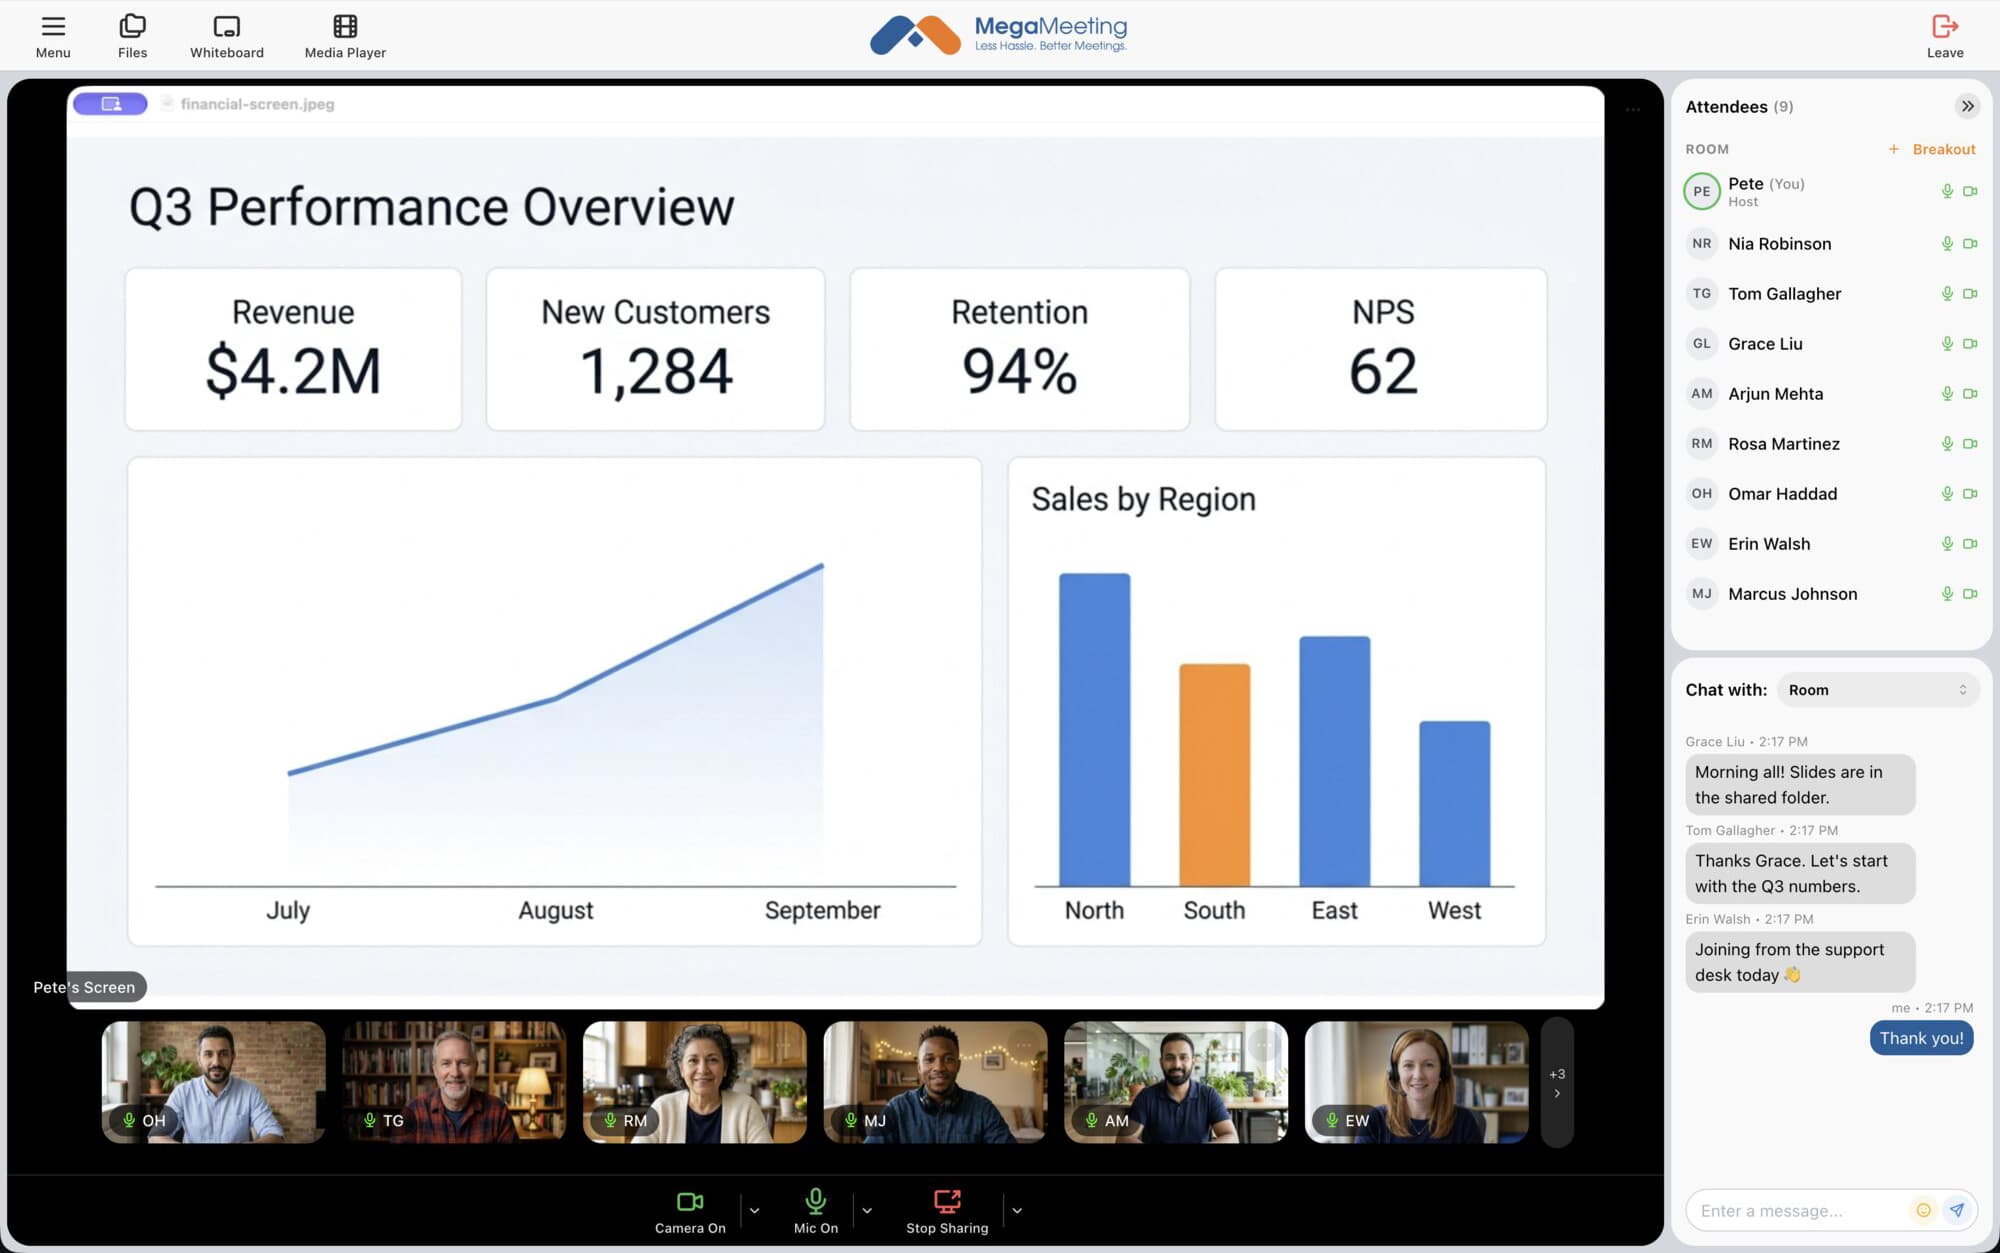2000x1253 pixels.
Task: Select MJ video thumbnail
Action: pyautogui.click(x=935, y=1082)
